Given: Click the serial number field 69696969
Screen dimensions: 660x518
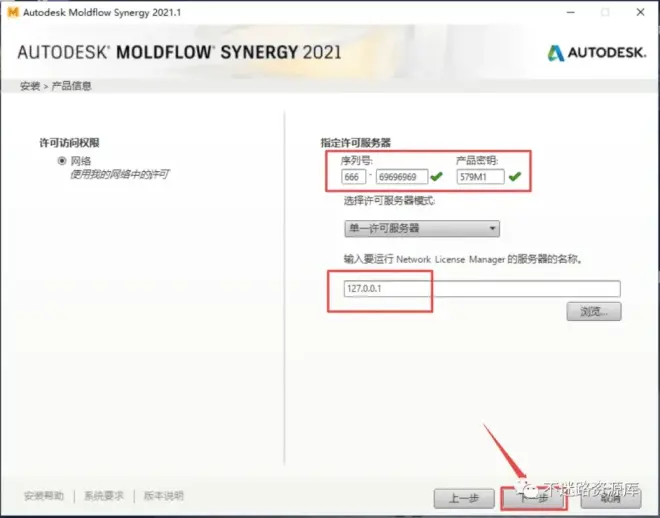Looking at the screenshot, I should click(402, 177).
